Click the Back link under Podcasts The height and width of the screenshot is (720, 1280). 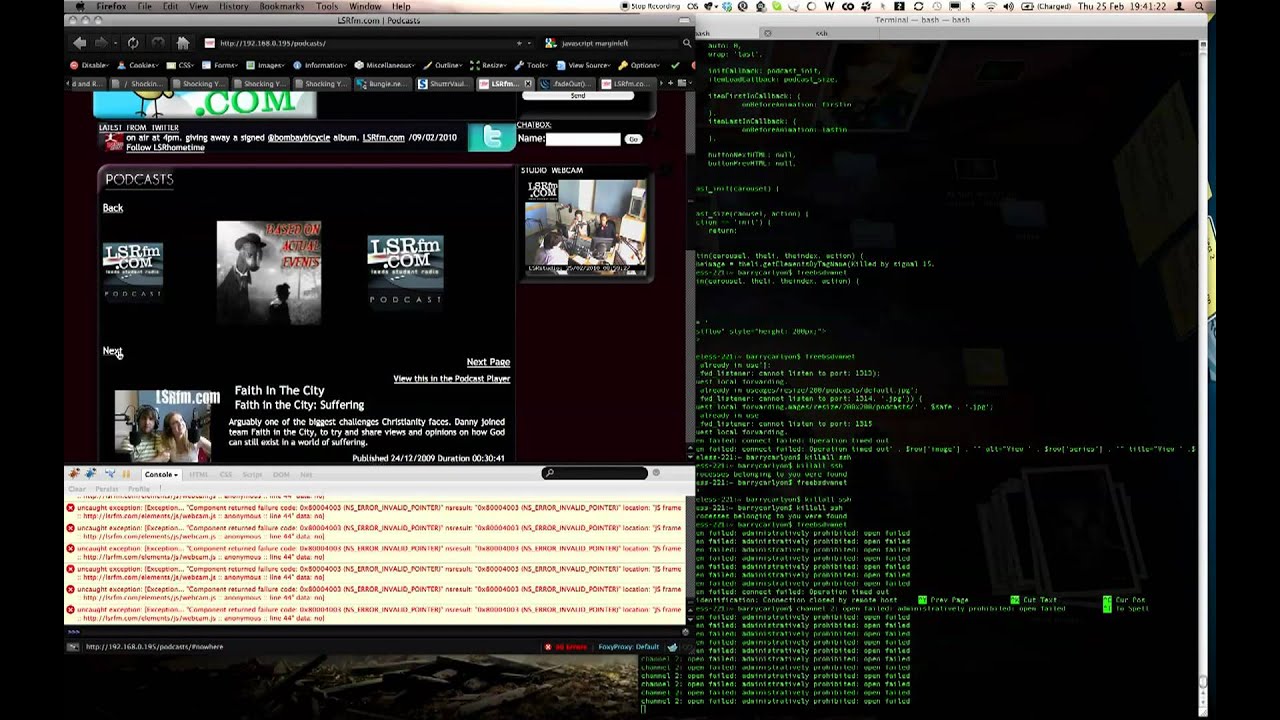click(x=113, y=208)
